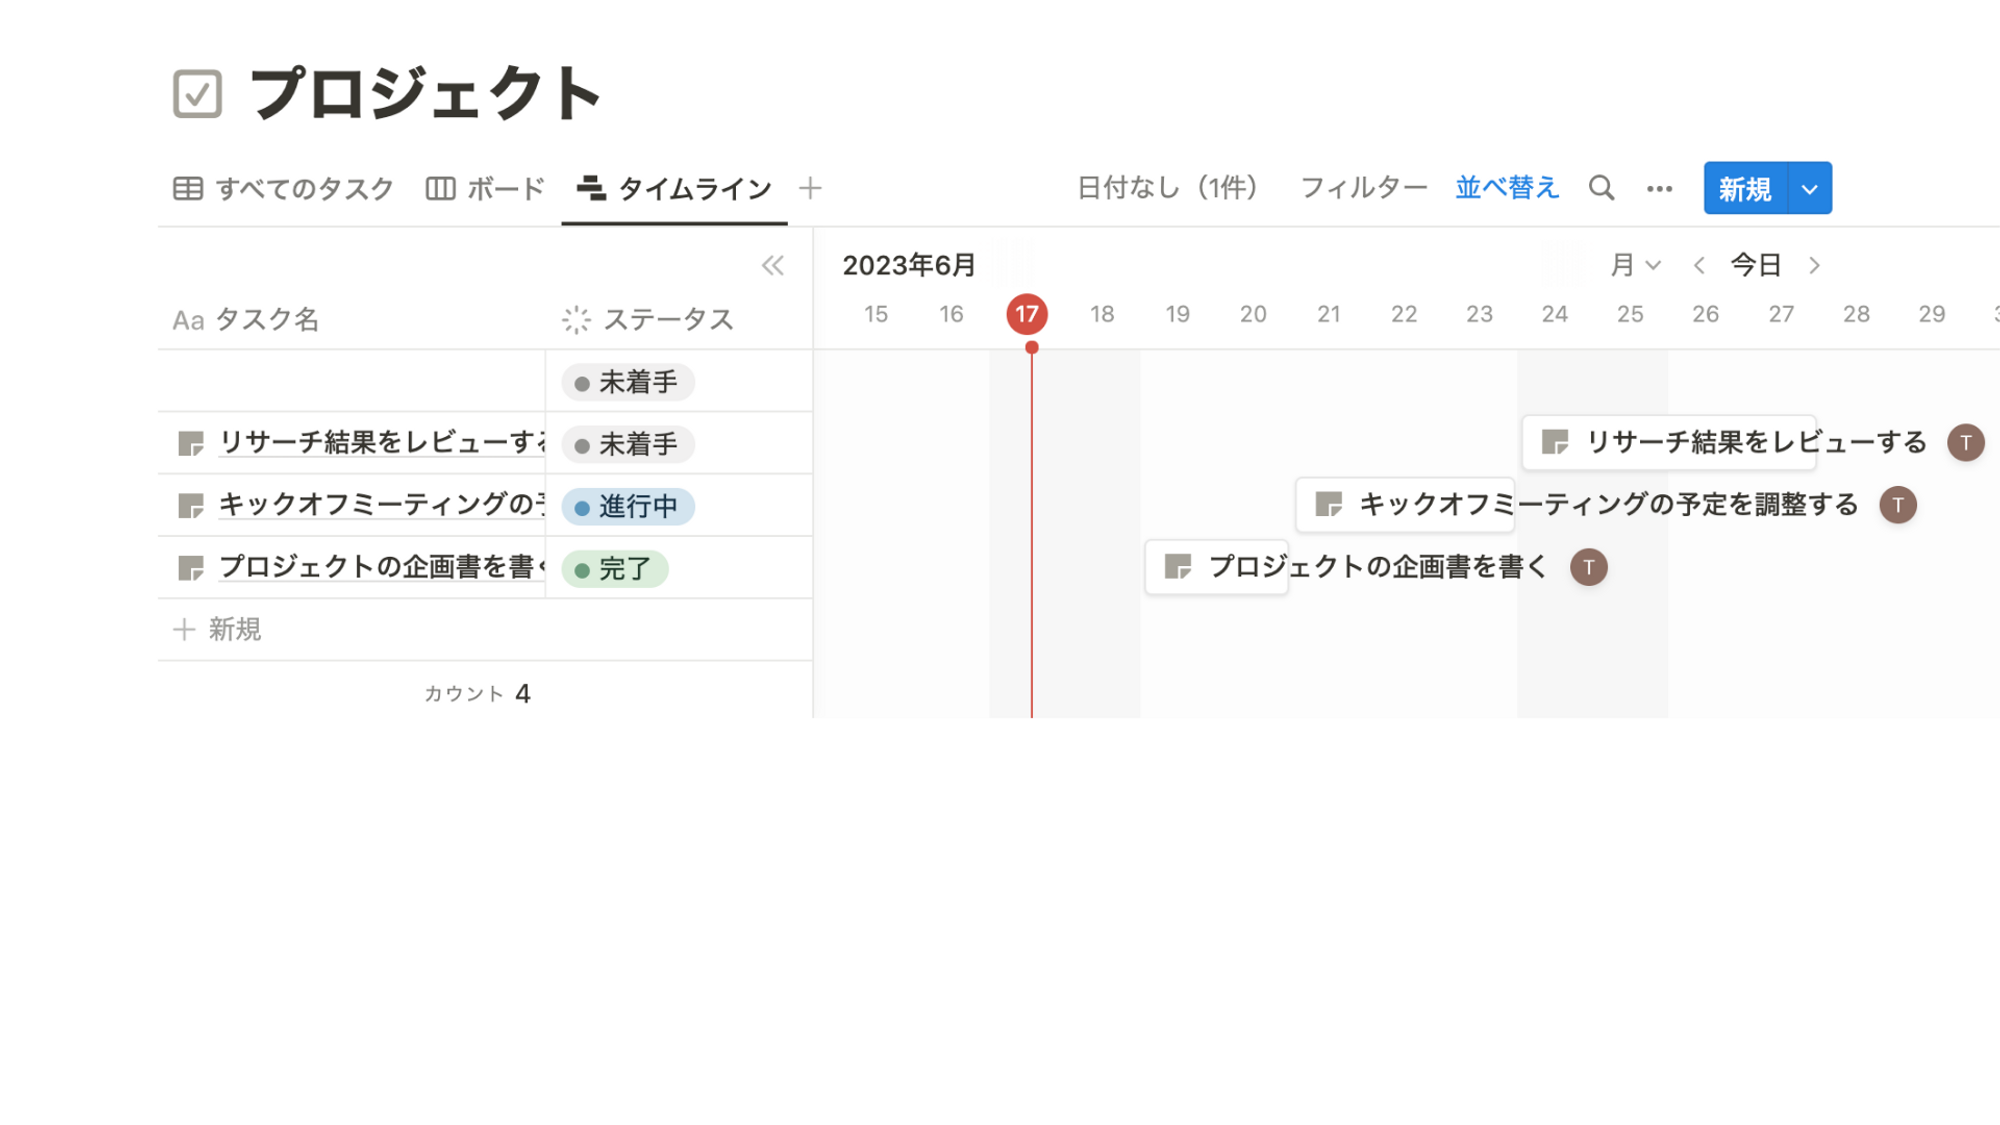Viewport: 2000px width, 1125px height.
Task: Click the 進行中 status tag
Action: pos(628,507)
